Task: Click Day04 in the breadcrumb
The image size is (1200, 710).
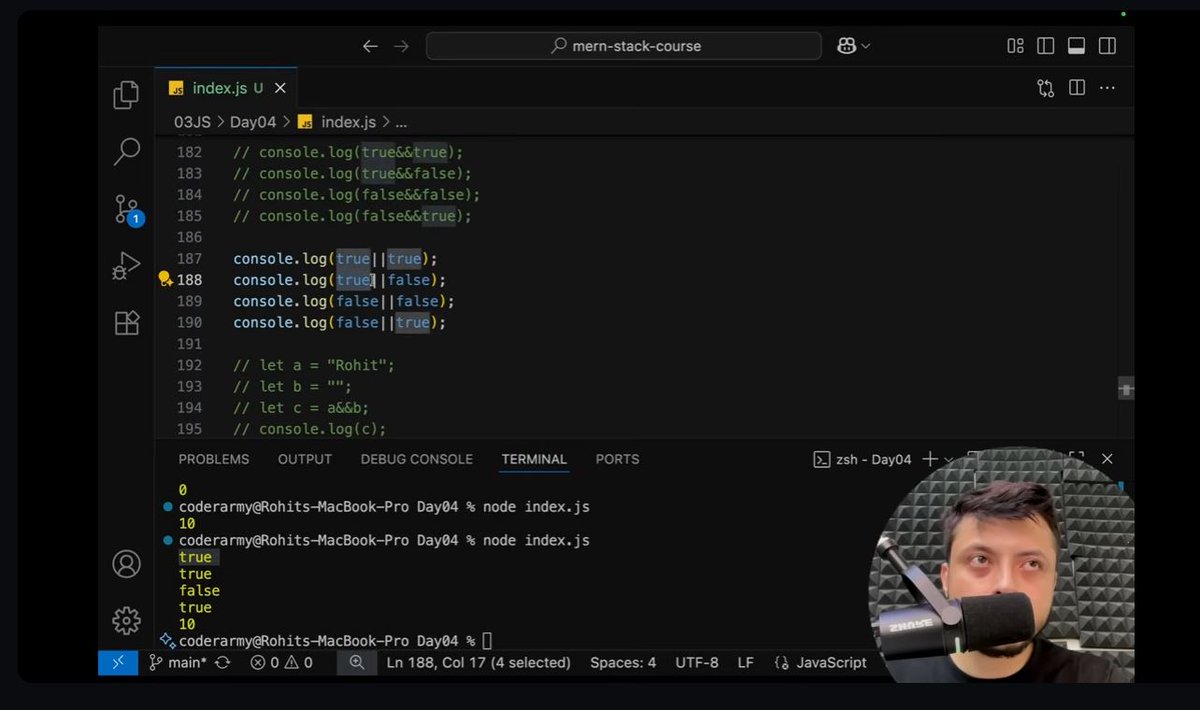Action: [253, 122]
